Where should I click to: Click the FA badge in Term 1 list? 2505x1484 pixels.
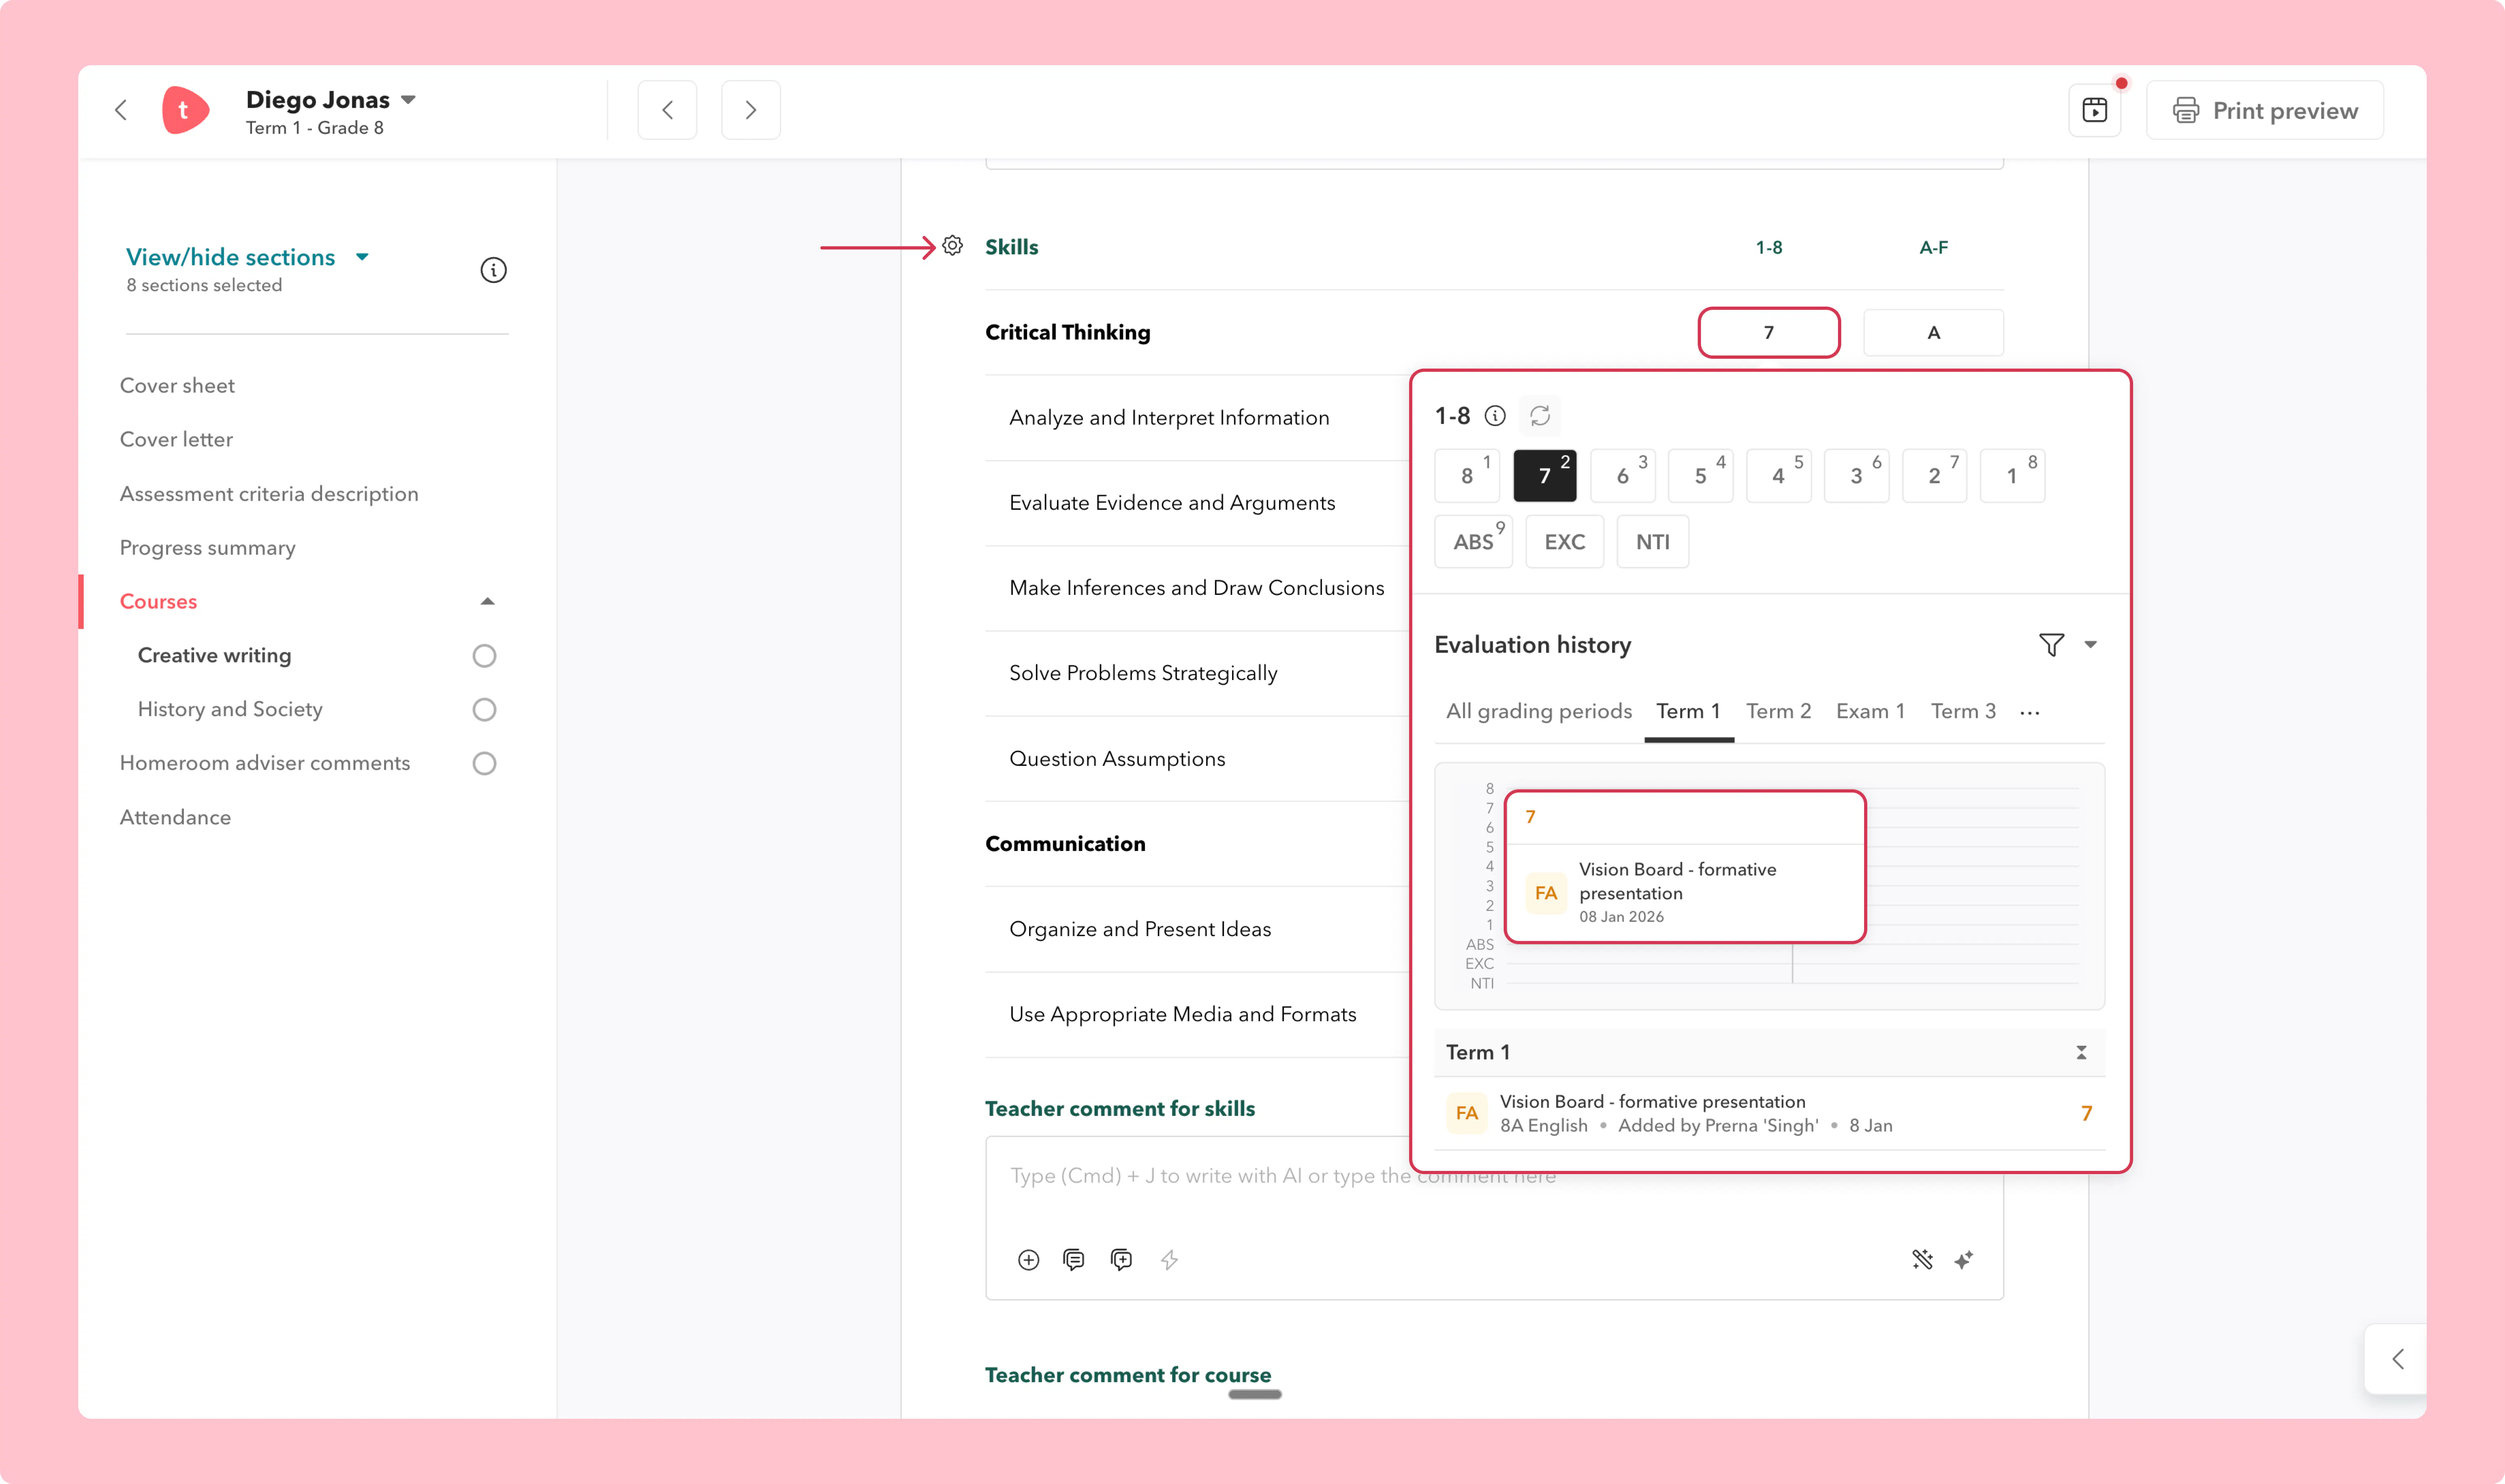point(1466,1113)
